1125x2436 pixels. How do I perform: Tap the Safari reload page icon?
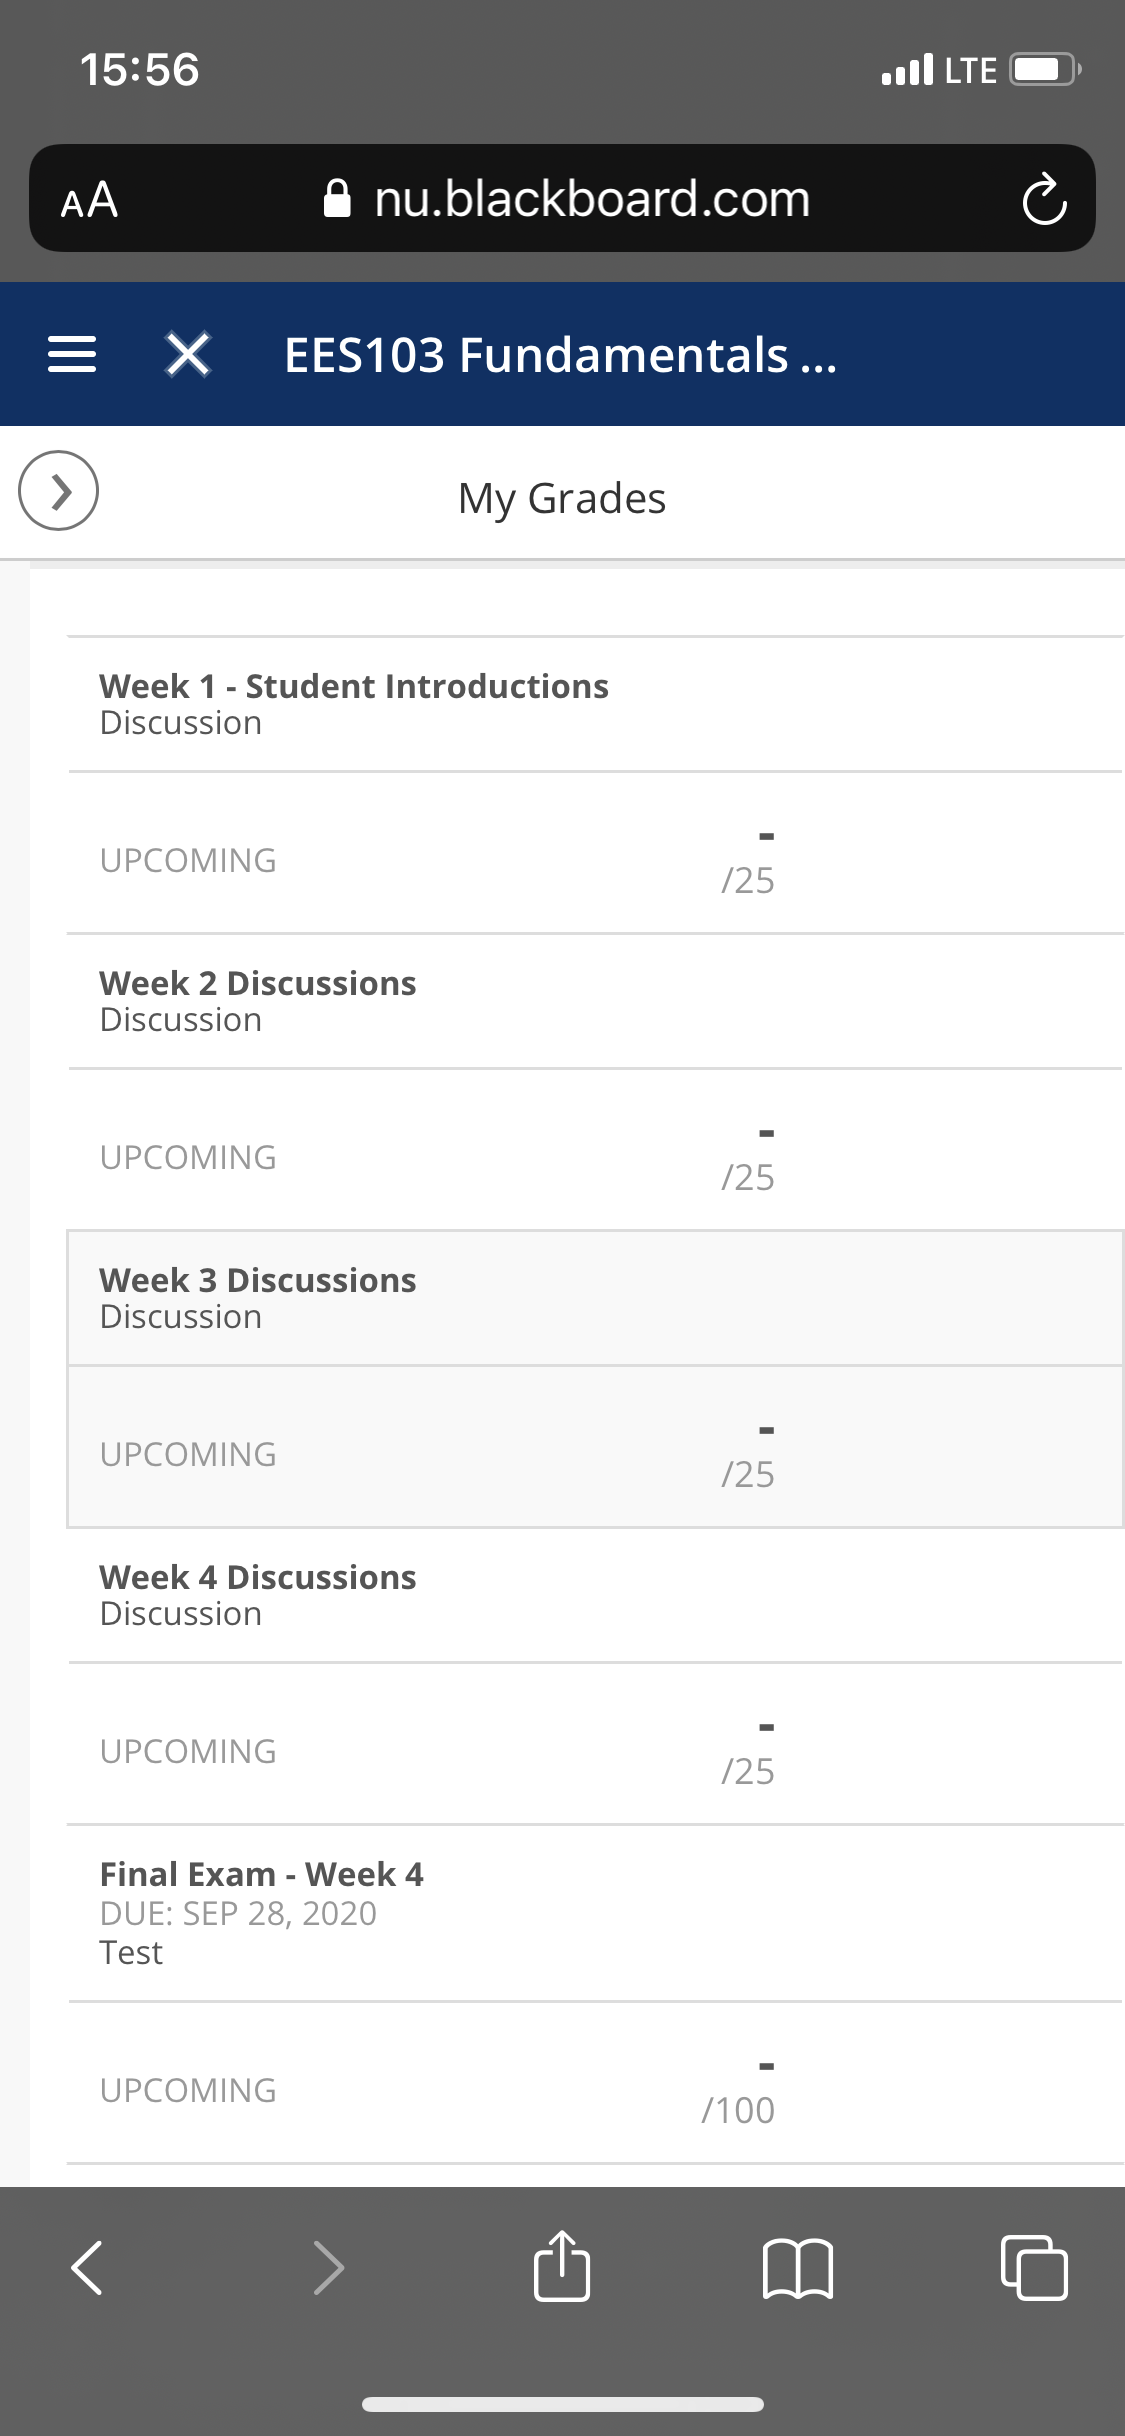[1044, 199]
